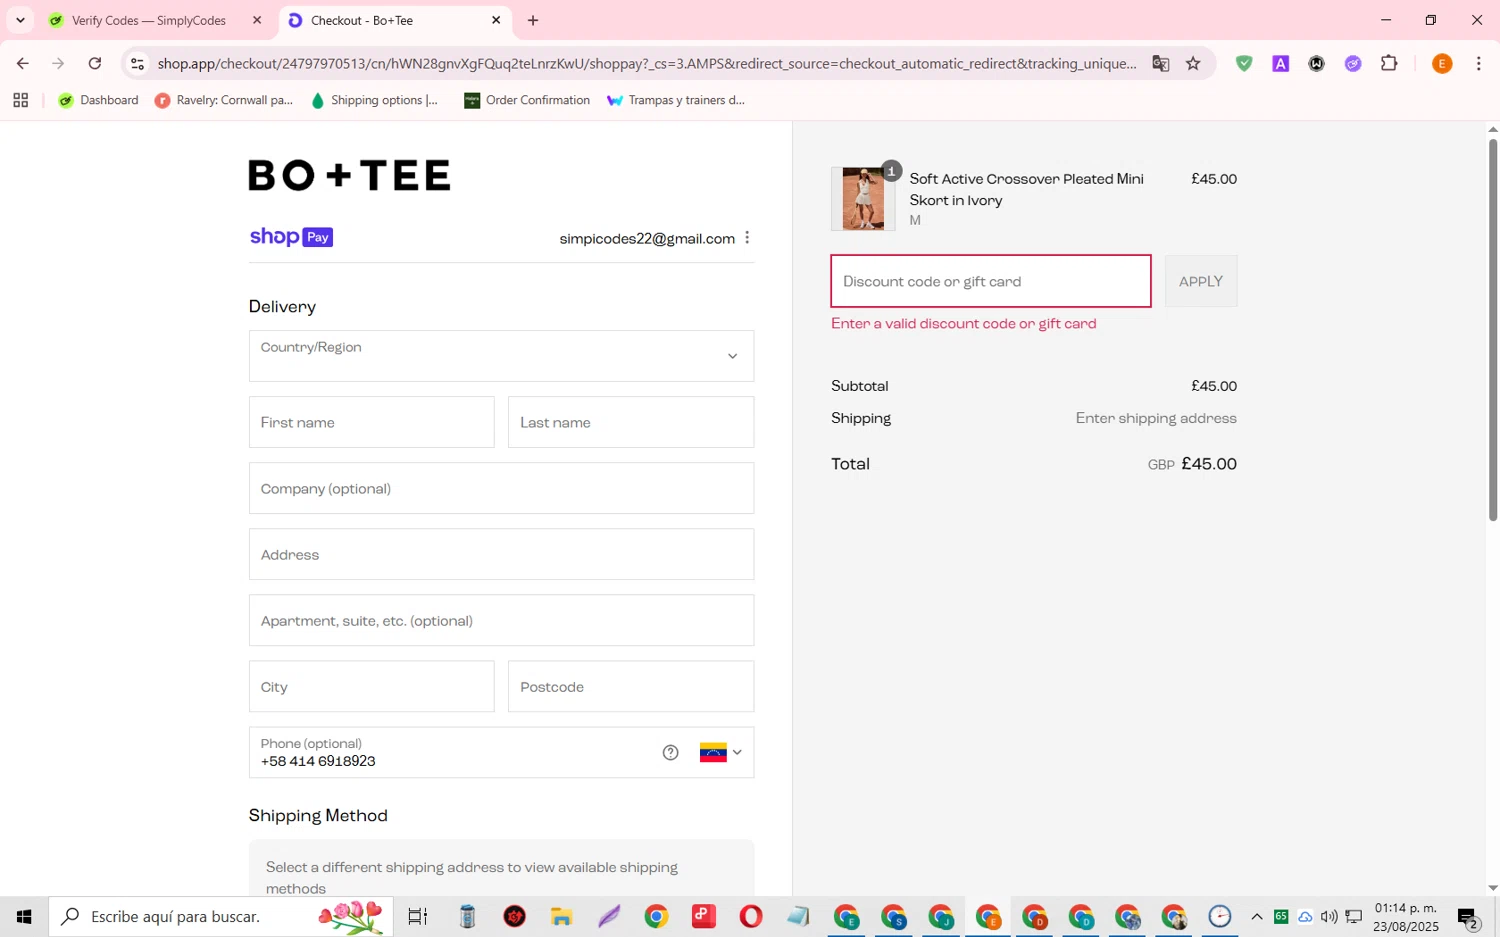Image resolution: width=1500 pixels, height=937 pixels.
Task: Change phone country code flag dropdown
Action: (721, 752)
